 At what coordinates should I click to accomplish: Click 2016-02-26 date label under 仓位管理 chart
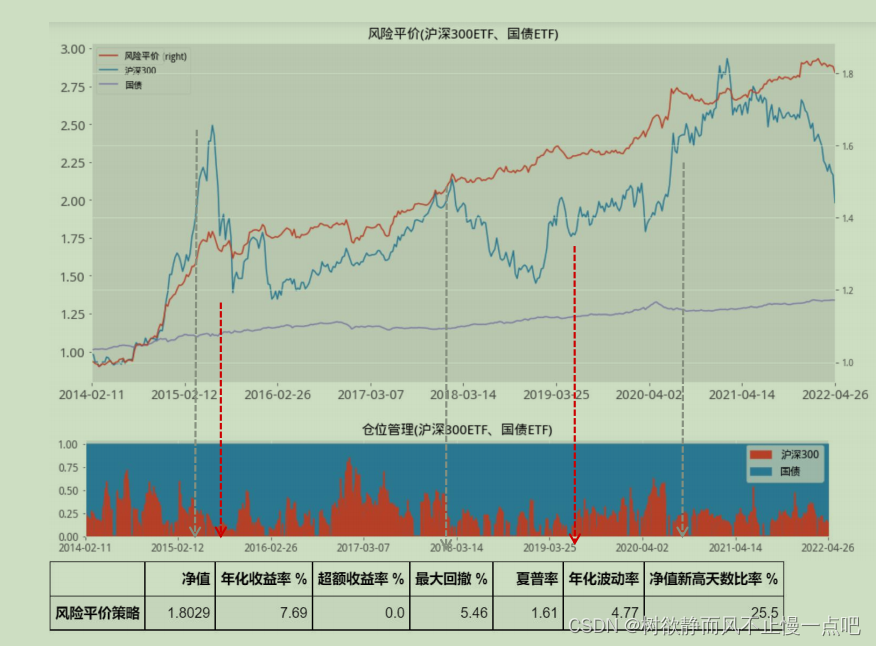(x=270, y=548)
